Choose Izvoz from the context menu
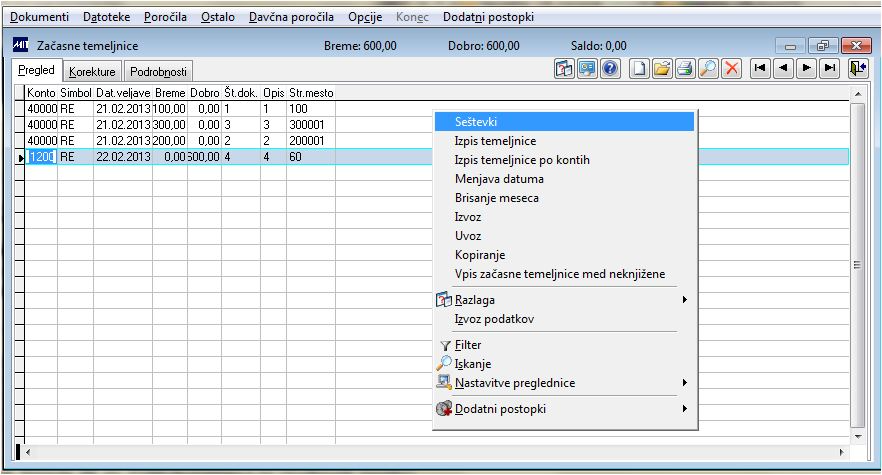 tap(564, 217)
